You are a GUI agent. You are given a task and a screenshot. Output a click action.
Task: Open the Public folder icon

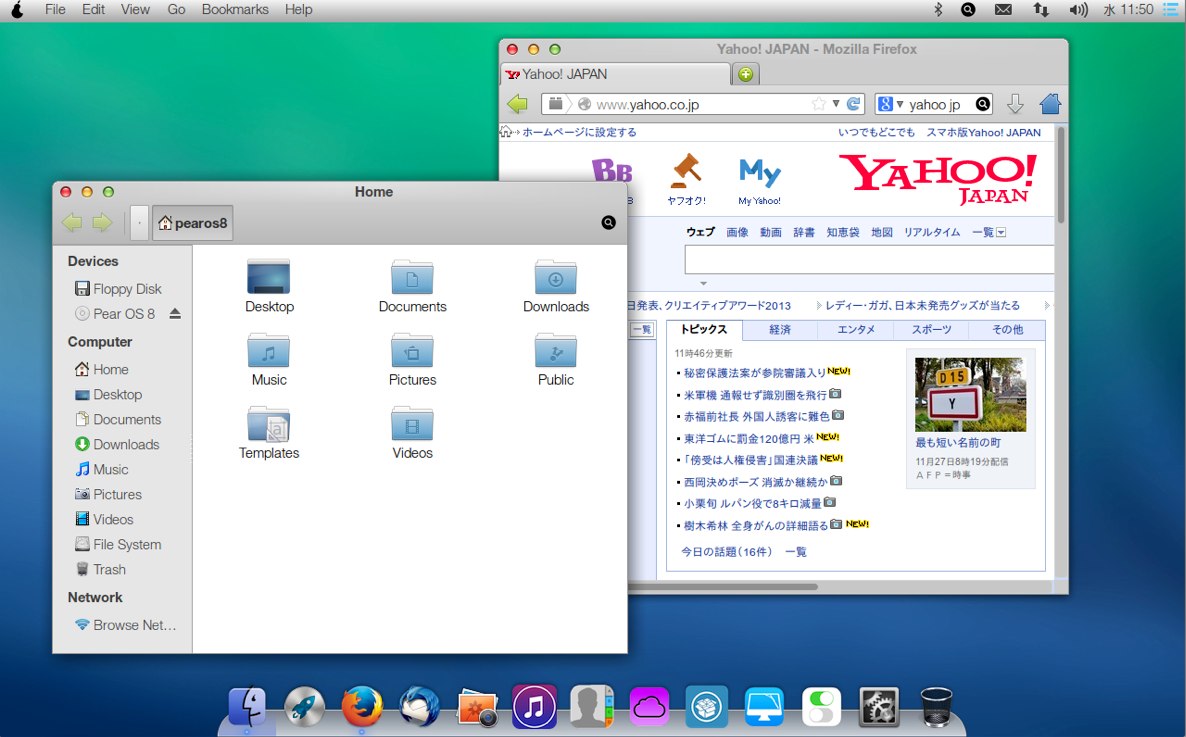point(556,350)
